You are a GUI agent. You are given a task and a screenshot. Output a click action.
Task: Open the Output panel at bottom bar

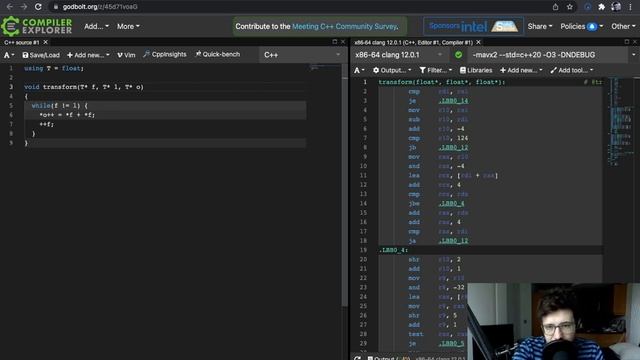(388, 358)
